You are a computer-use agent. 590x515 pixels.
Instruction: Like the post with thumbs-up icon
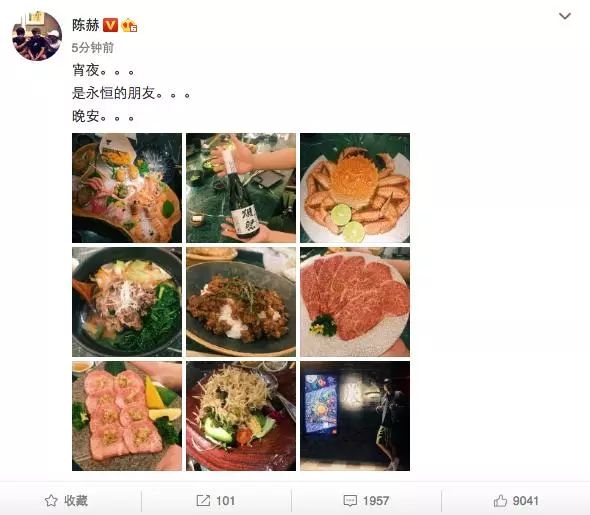tap(500, 501)
